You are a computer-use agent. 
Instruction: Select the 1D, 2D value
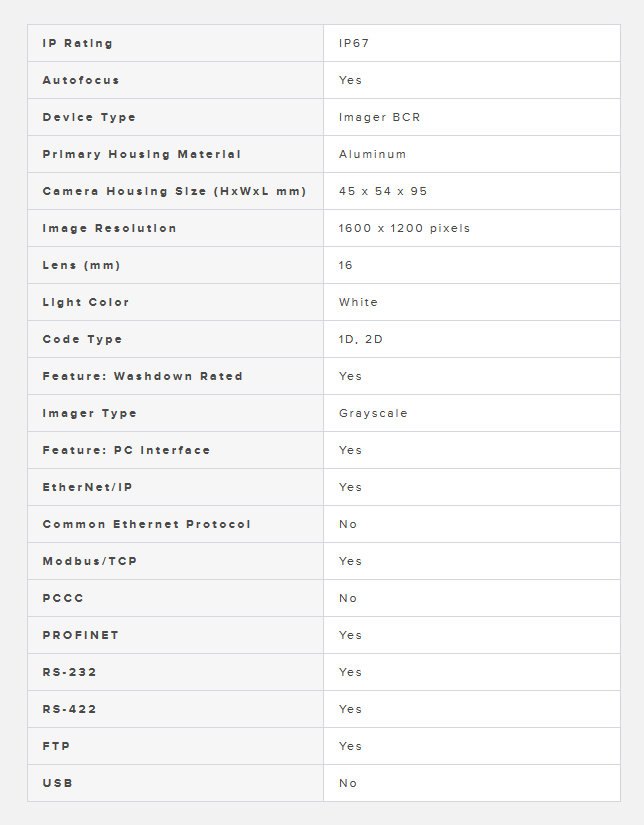click(361, 340)
